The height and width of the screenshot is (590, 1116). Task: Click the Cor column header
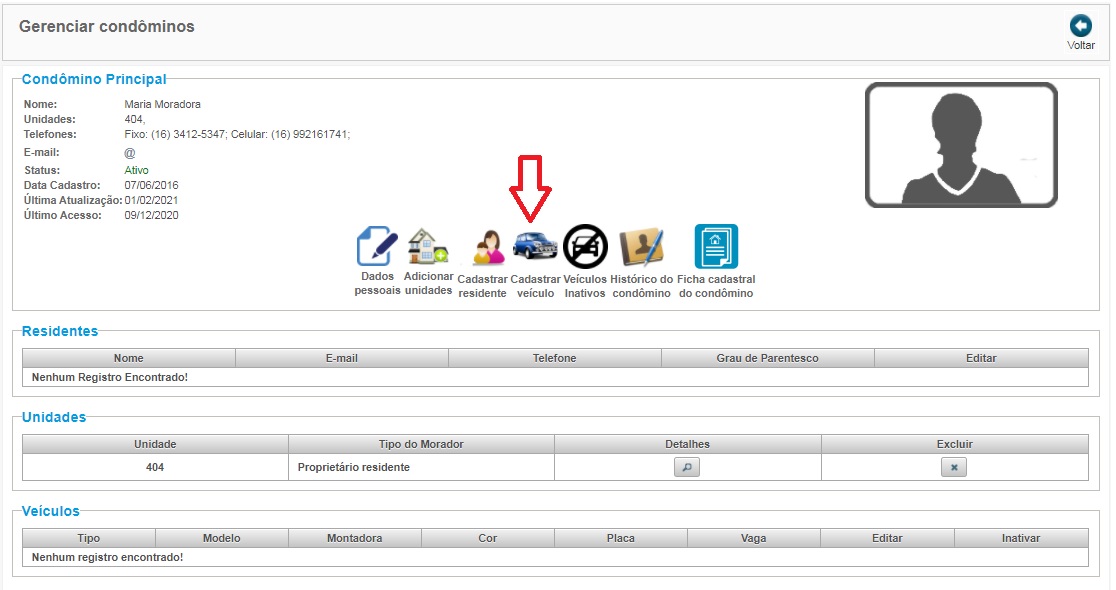coord(488,538)
